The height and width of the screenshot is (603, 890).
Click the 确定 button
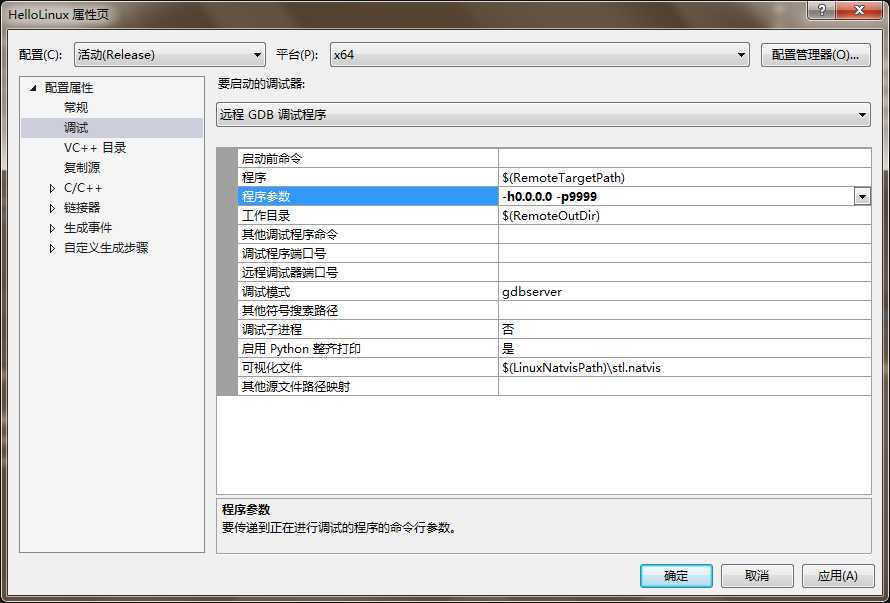pyautogui.click(x=676, y=576)
